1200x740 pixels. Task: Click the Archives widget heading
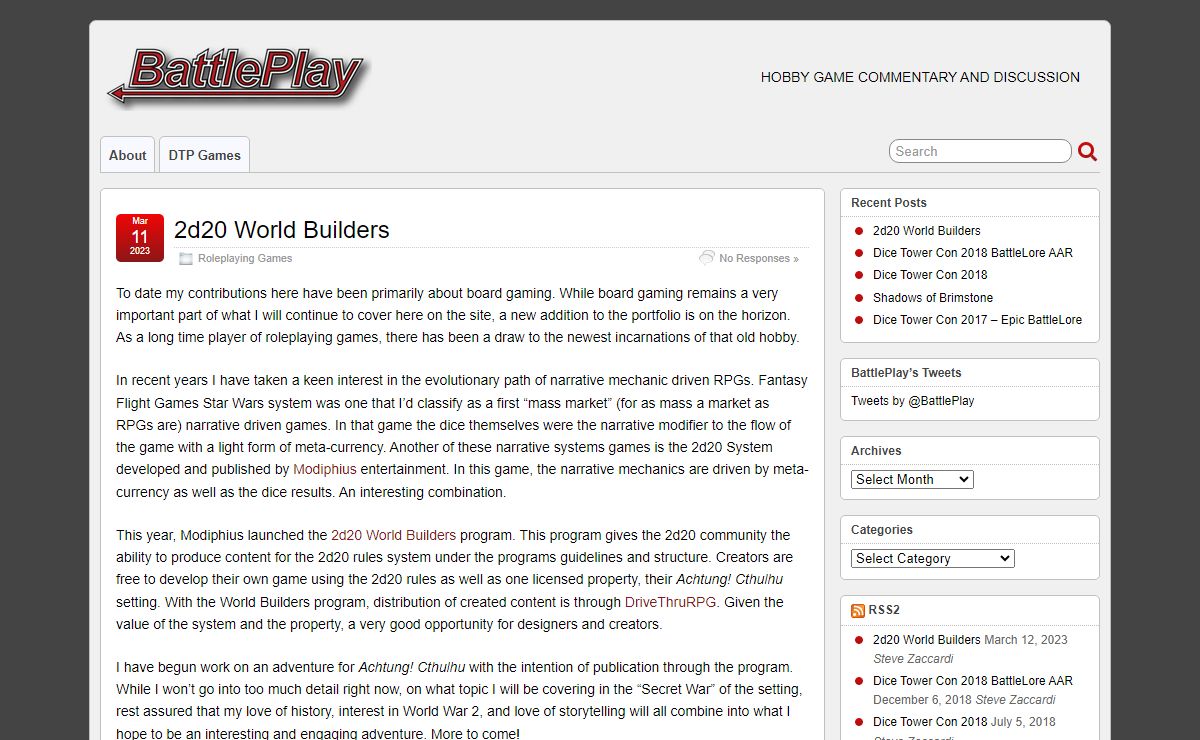[876, 450]
